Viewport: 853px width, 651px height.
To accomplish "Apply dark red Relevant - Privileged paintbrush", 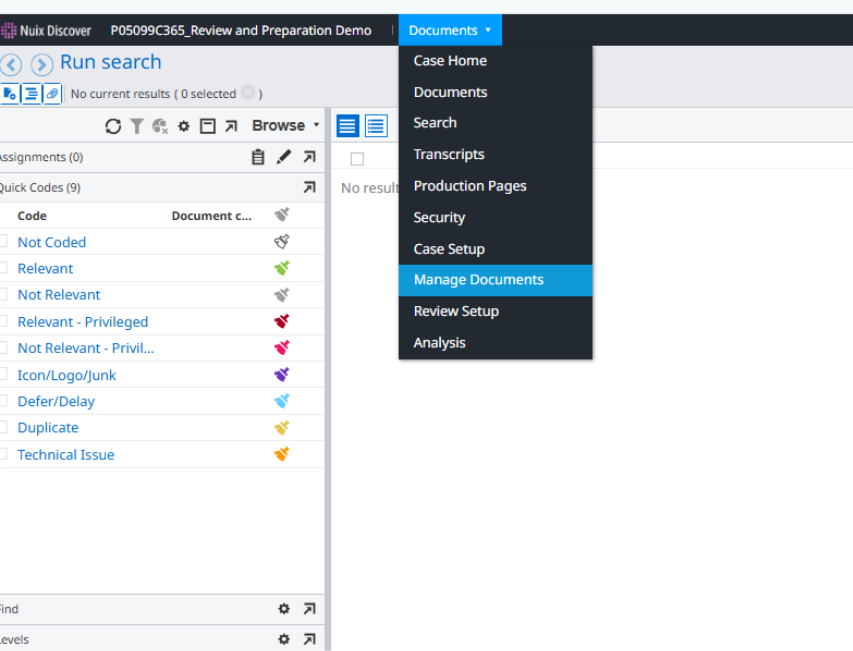I will coord(282,321).
